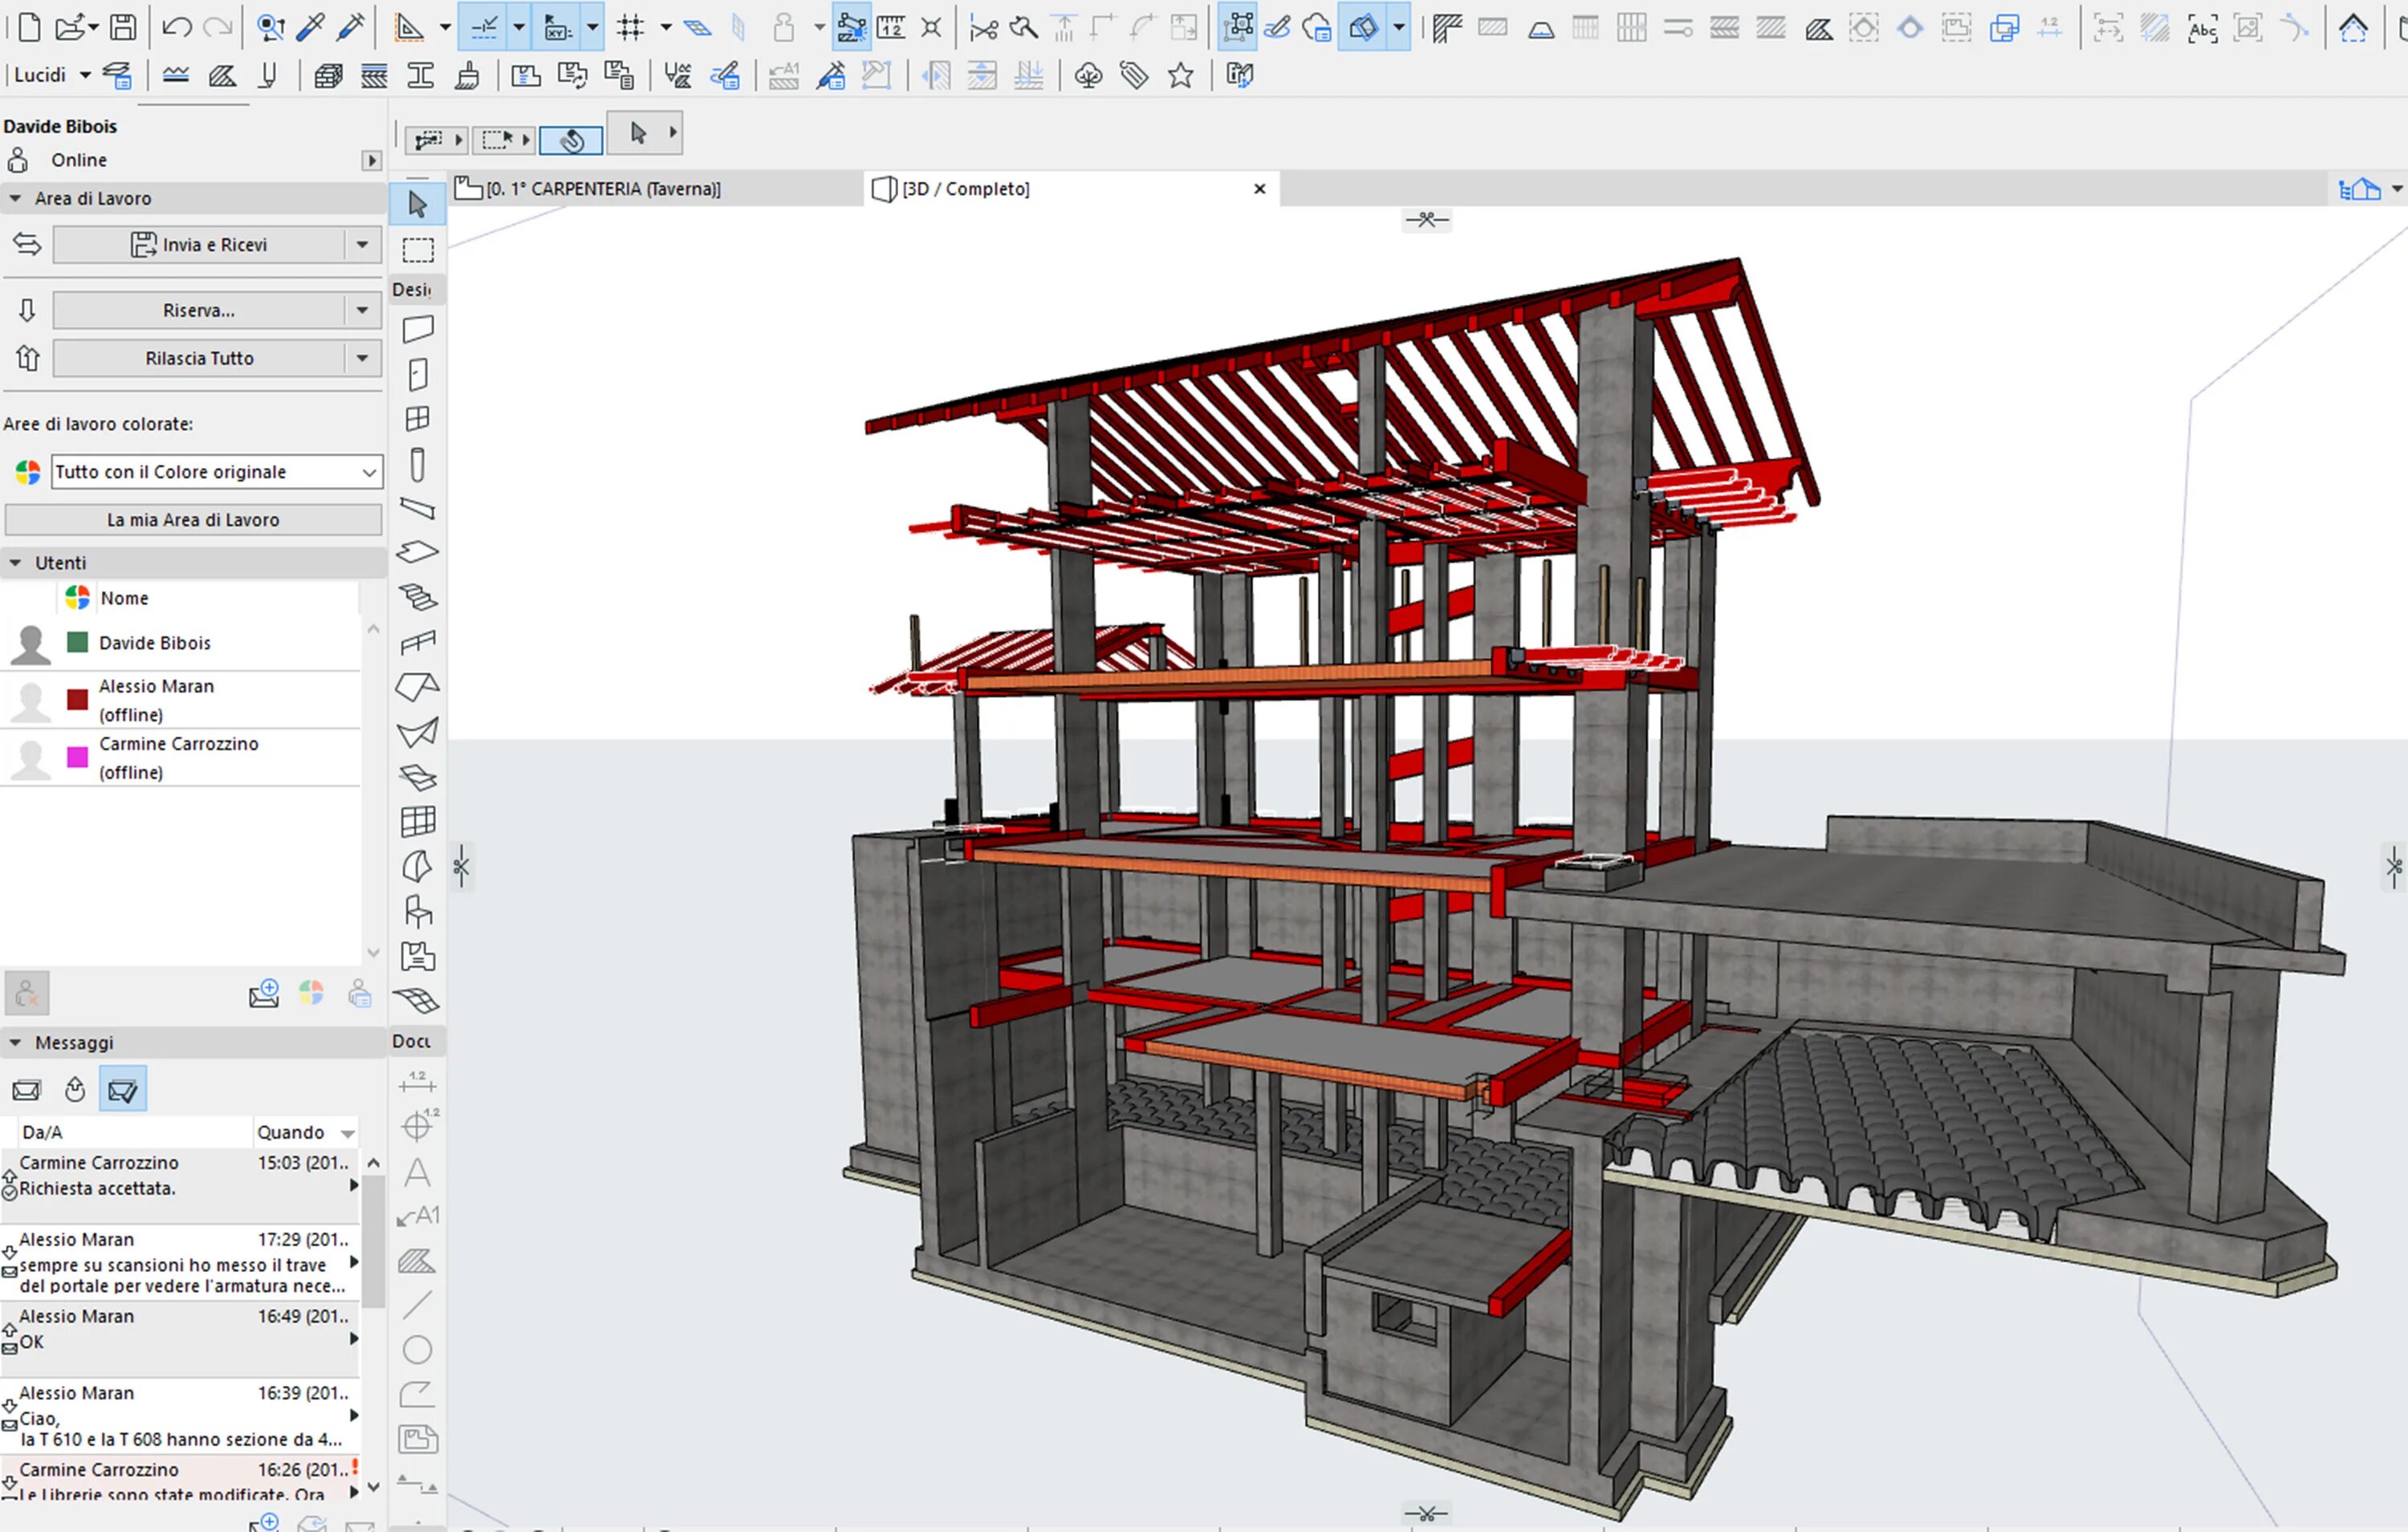Screen dimensions: 2408x1532
Task: Toggle the quick selection magnet in info box
Action: pos(571,141)
